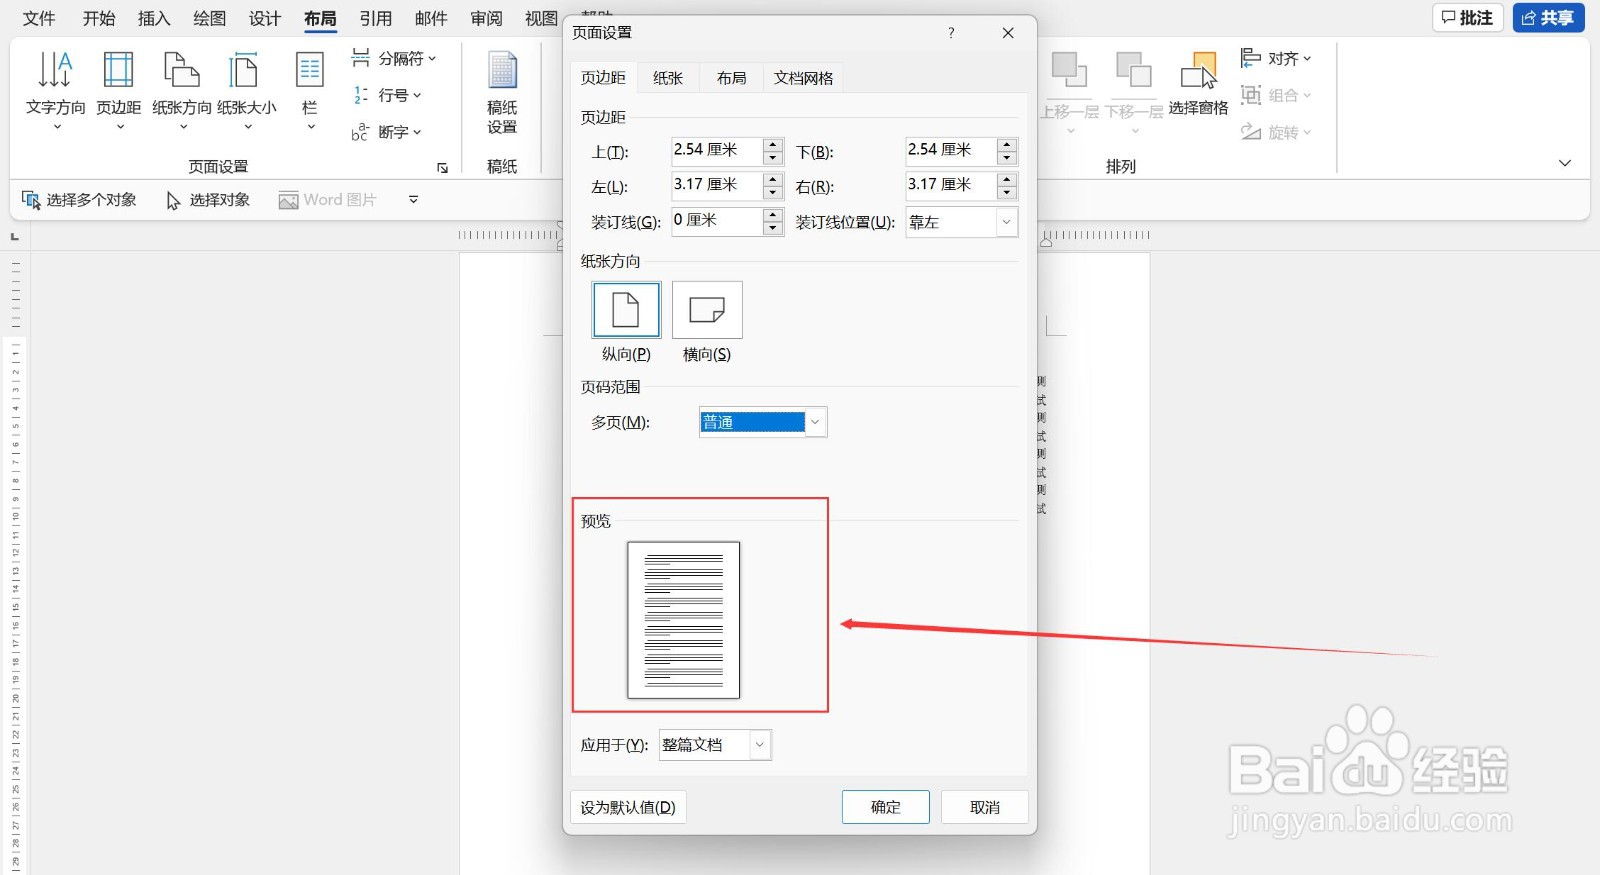This screenshot has width=1600, height=875.
Task: Expand quick access toolbar customize arrow
Action: 413,200
